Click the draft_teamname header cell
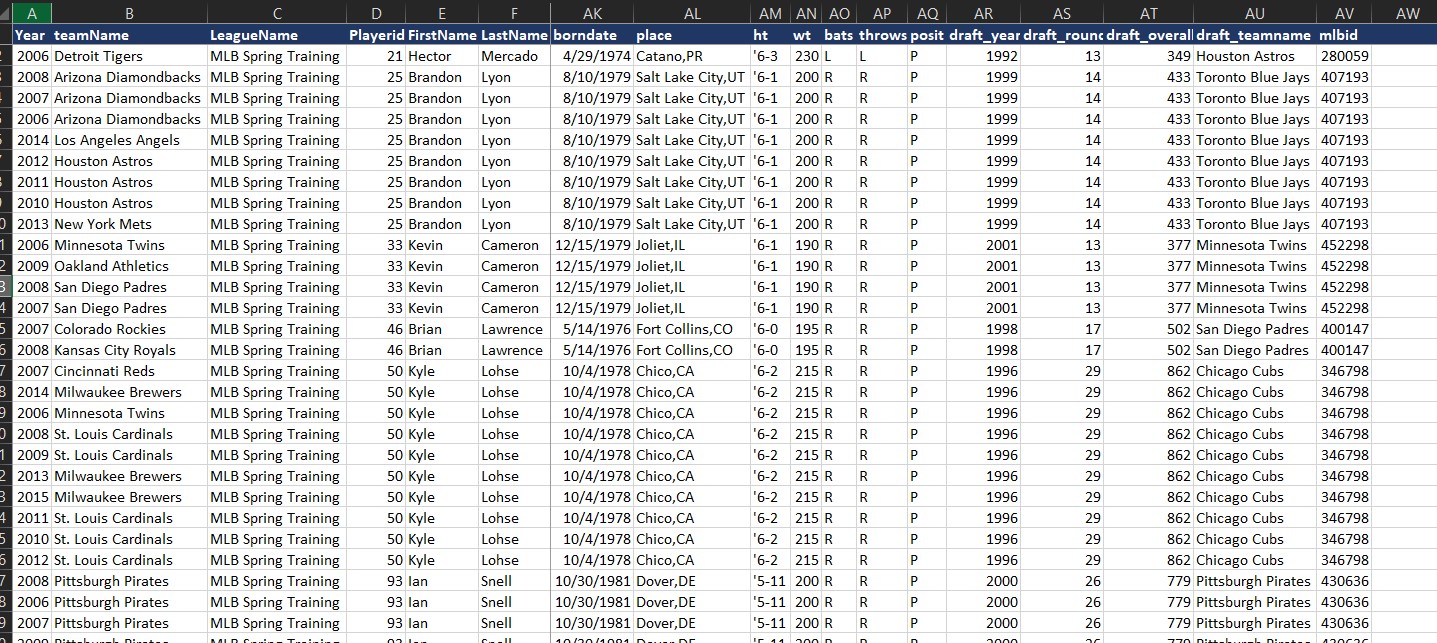1437x643 pixels. click(1254, 35)
